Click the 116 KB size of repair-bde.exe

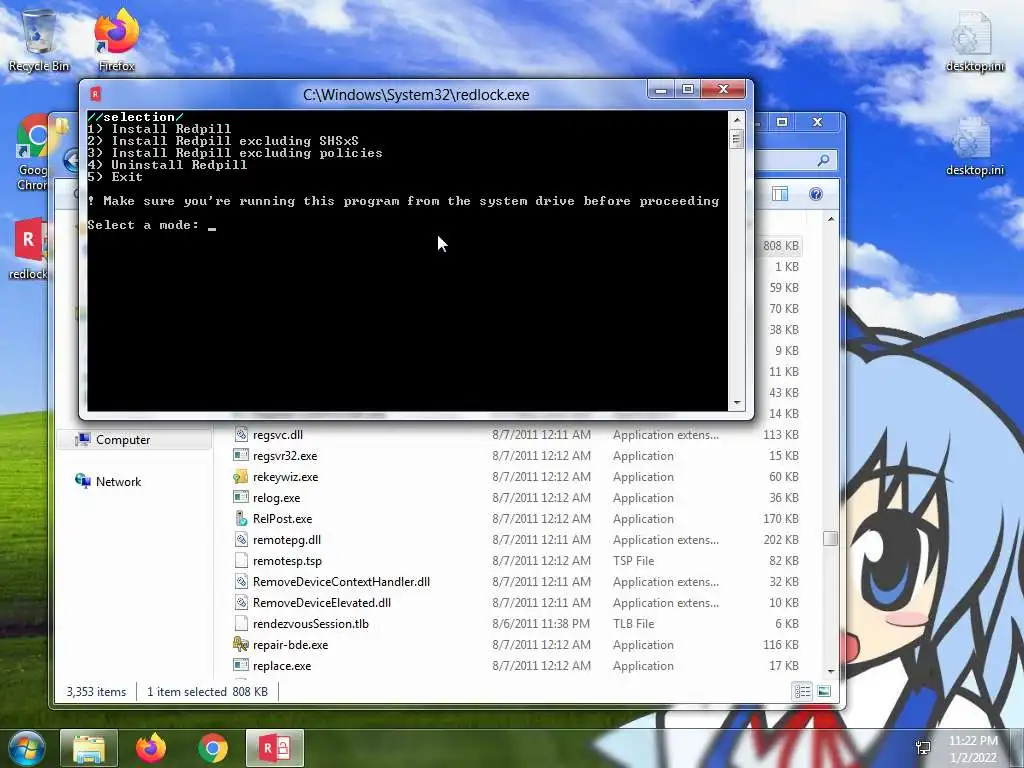(780, 645)
